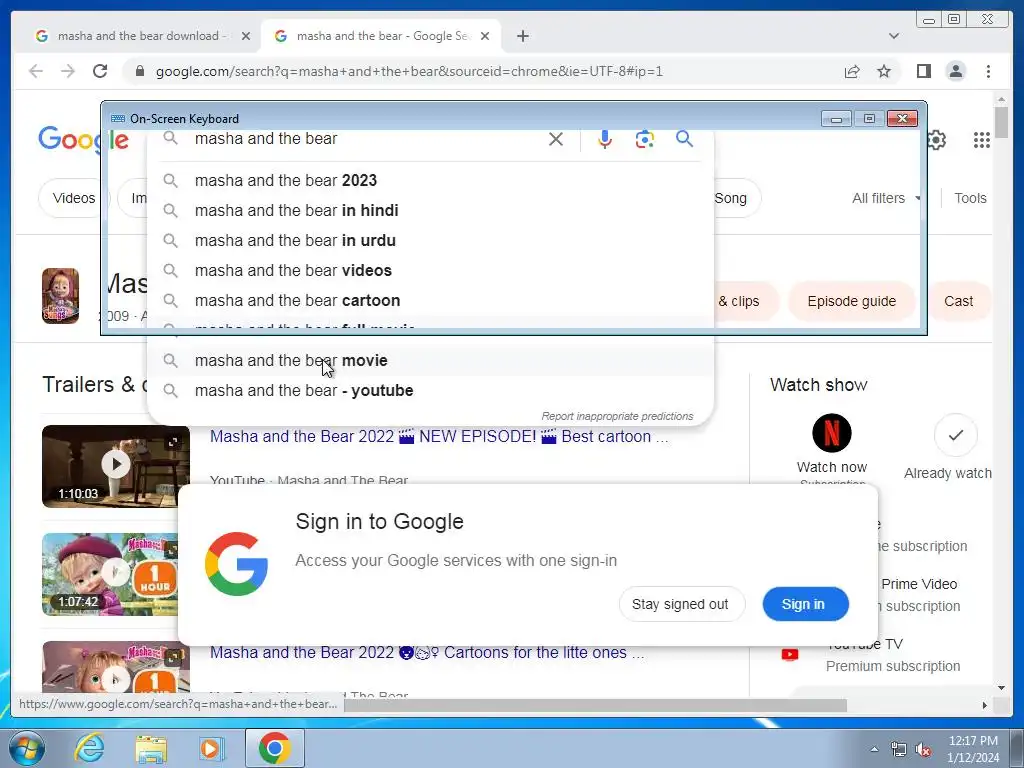This screenshot has width=1024, height=768.
Task: Click the share page icon in address bar
Action: pos(852,71)
